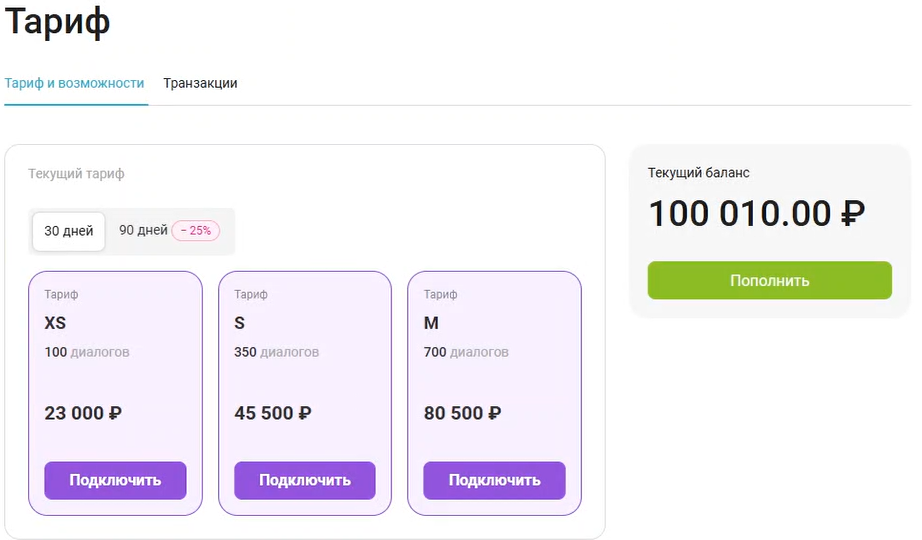Click the −25% discount badge
Viewport: 922px width, 540px height.
pyautogui.click(x=196, y=231)
